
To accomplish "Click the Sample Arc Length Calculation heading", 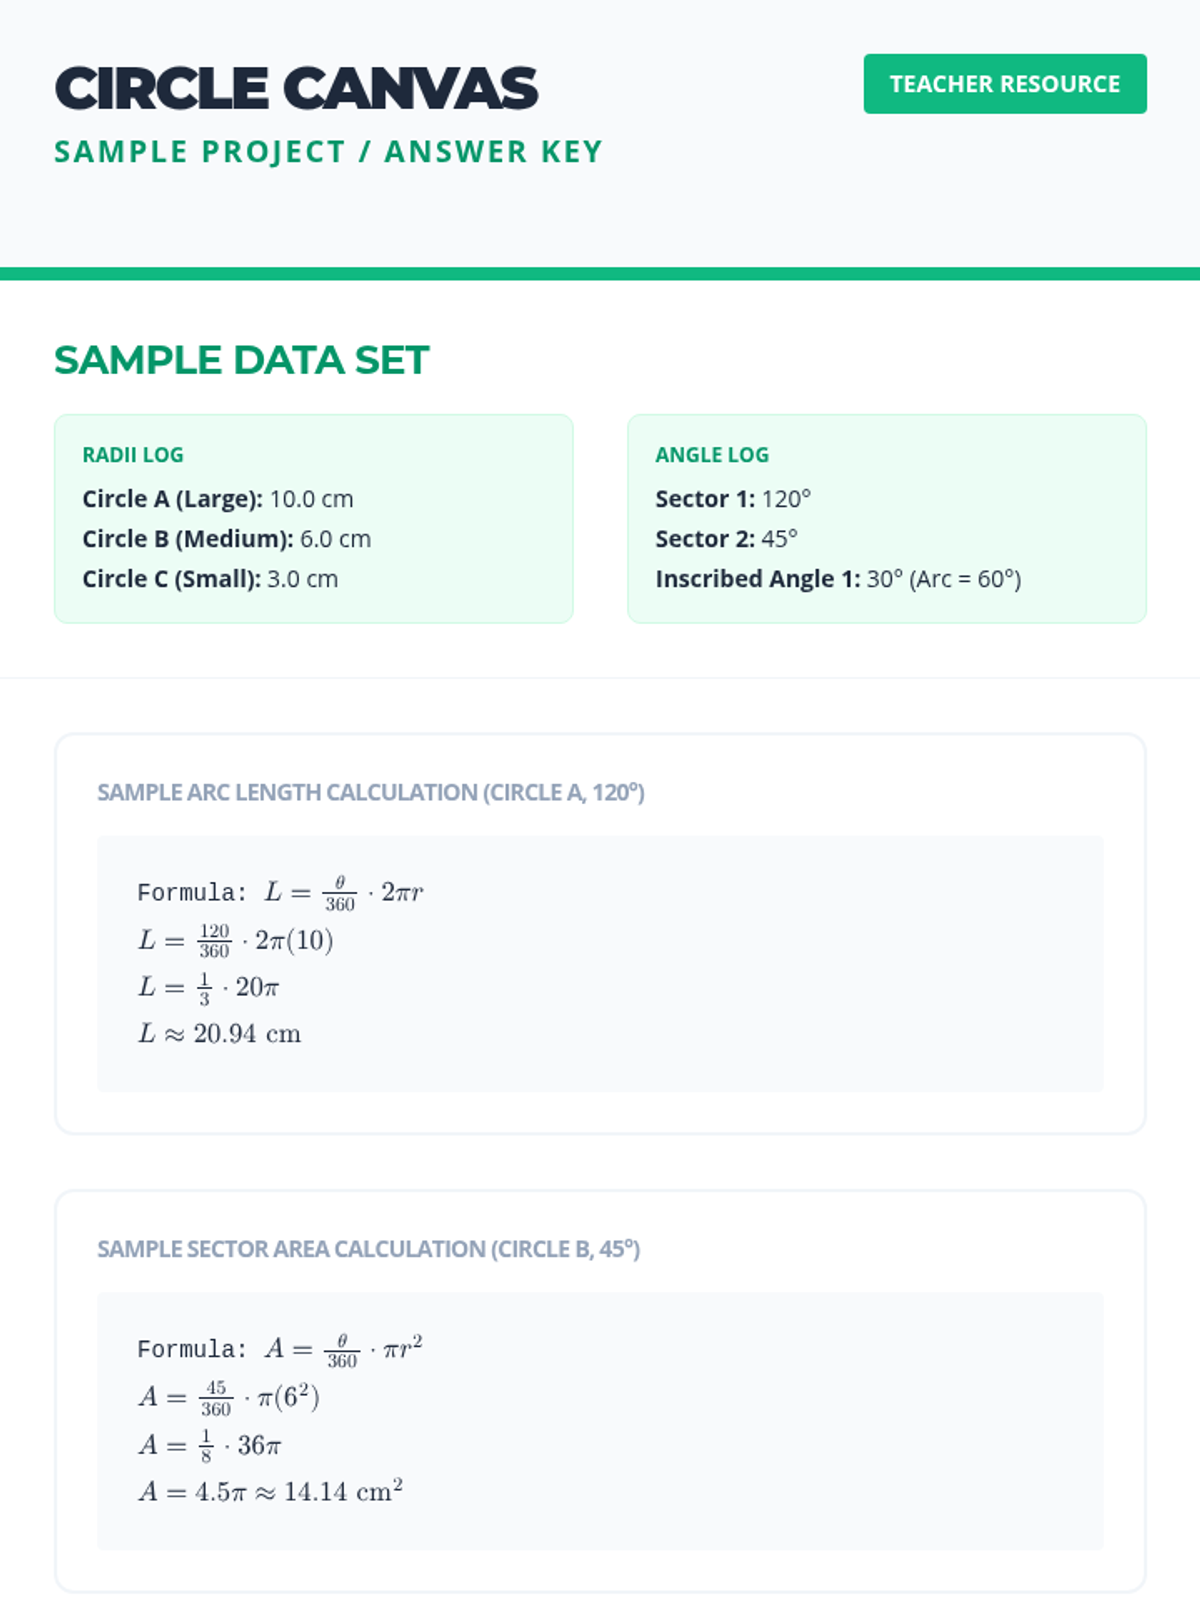I will pos(370,792).
